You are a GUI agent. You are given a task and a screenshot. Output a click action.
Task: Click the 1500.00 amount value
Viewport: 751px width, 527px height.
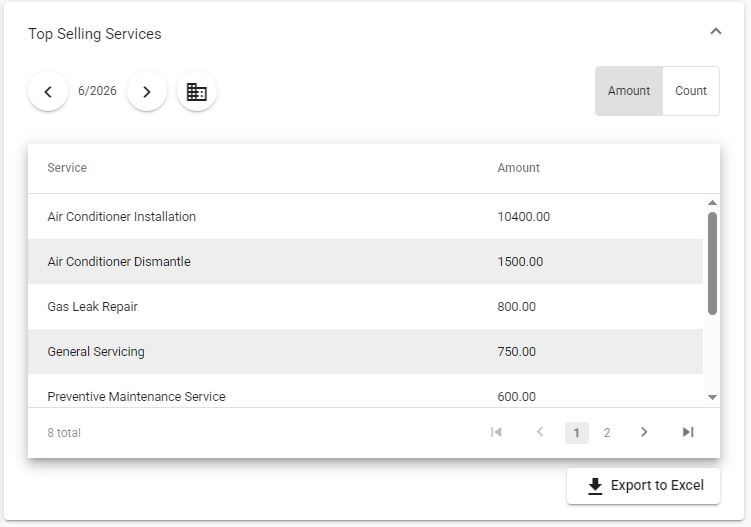click(x=520, y=262)
